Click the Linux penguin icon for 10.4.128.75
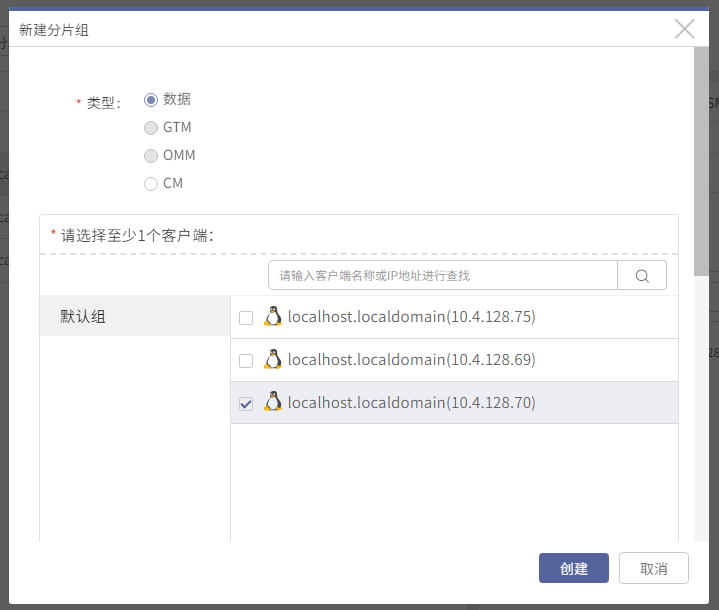 (x=273, y=316)
